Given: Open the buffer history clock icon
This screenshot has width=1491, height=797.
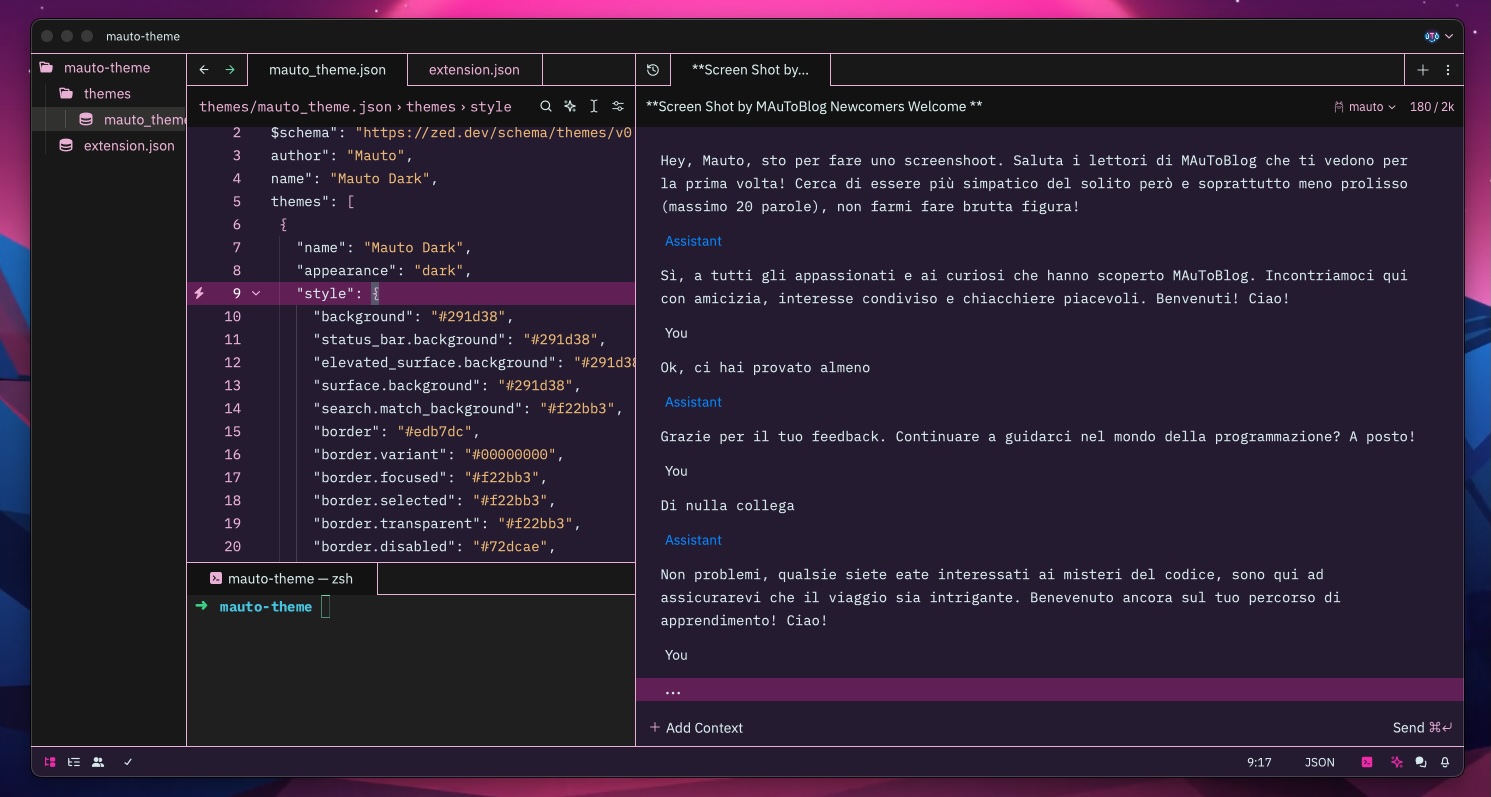Looking at the screenshot, I should coord(652,70).
